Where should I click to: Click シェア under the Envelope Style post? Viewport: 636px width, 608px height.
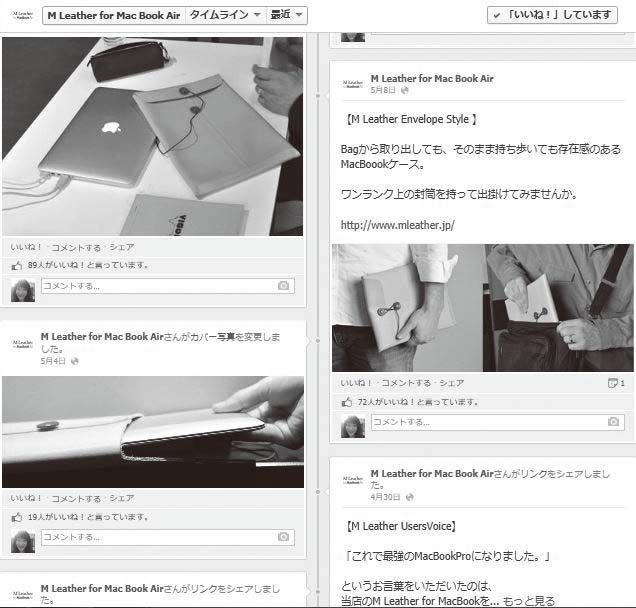click(x=452, y=382)
